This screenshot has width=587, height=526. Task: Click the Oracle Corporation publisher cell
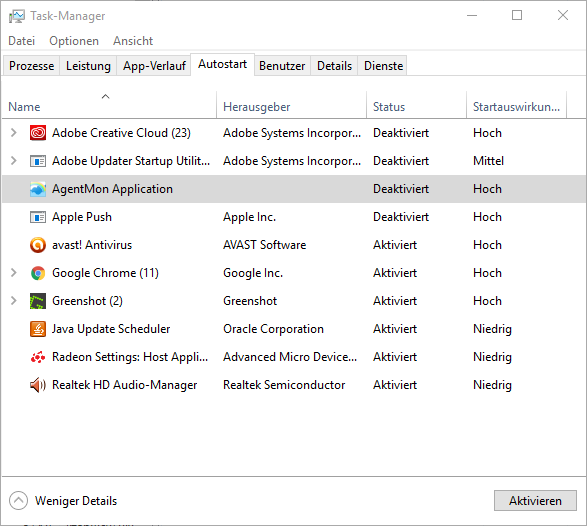pos(273,329)
